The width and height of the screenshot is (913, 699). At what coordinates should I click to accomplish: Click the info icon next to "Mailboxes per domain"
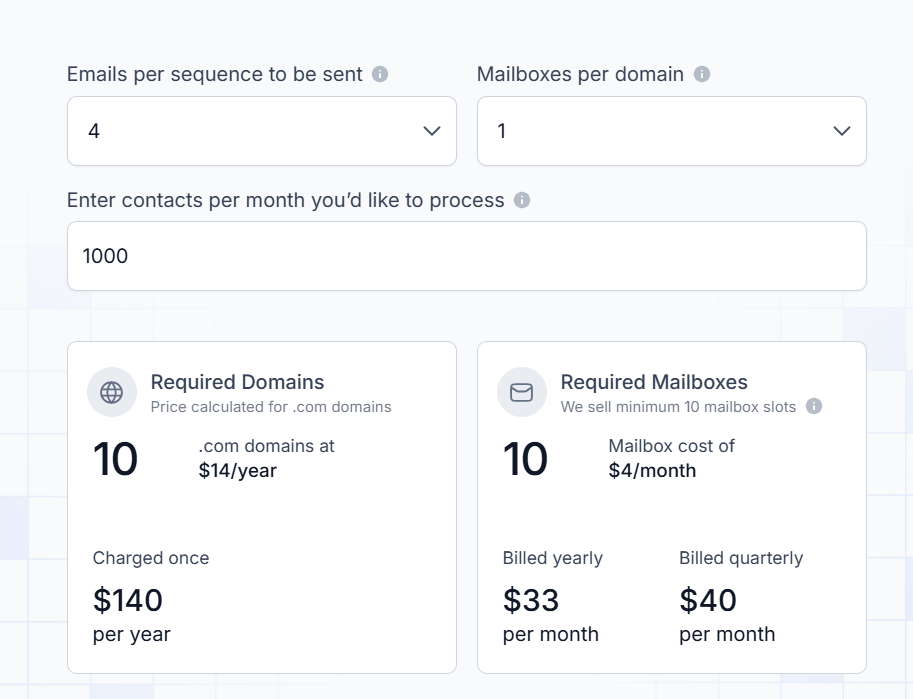click(x=703, y=73)
